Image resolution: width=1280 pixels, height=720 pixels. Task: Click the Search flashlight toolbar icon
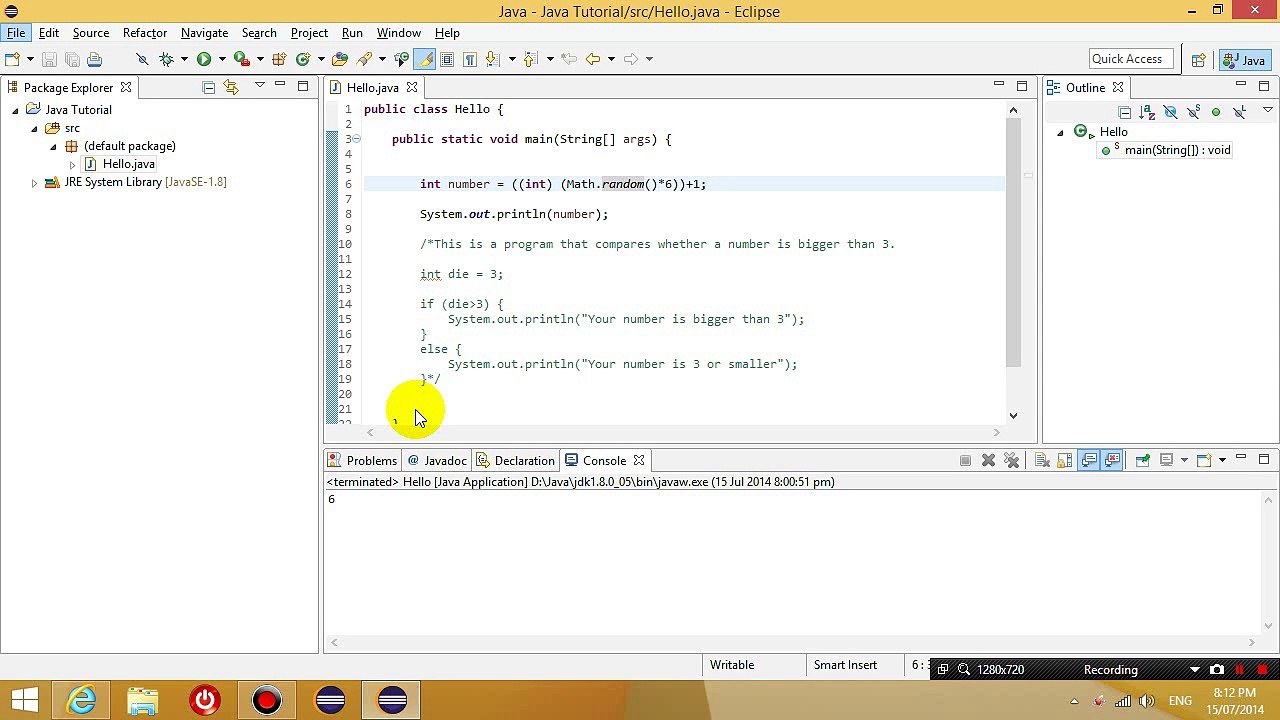click(x=364, y=59)
